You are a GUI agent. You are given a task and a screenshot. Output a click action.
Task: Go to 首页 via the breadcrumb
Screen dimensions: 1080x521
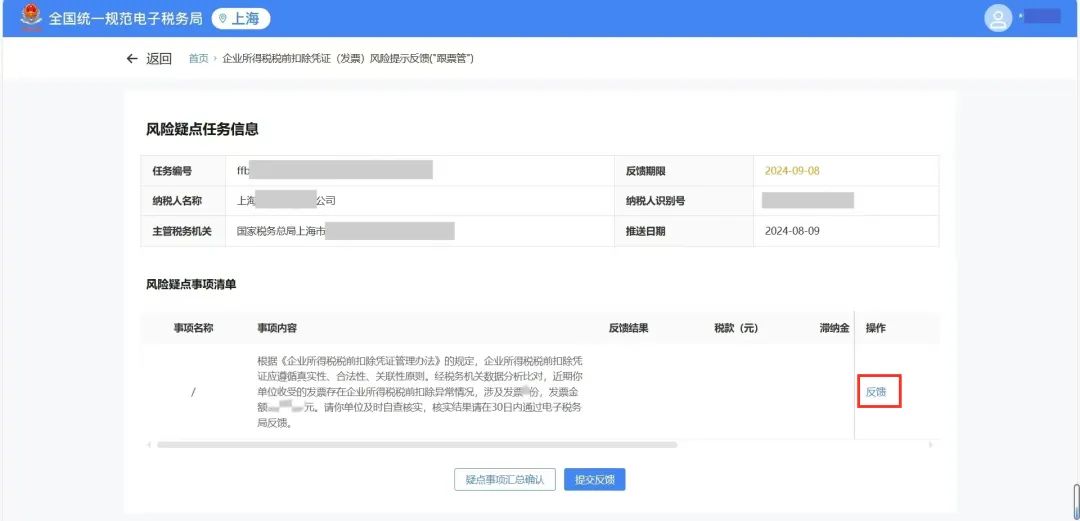click(198, 59)
